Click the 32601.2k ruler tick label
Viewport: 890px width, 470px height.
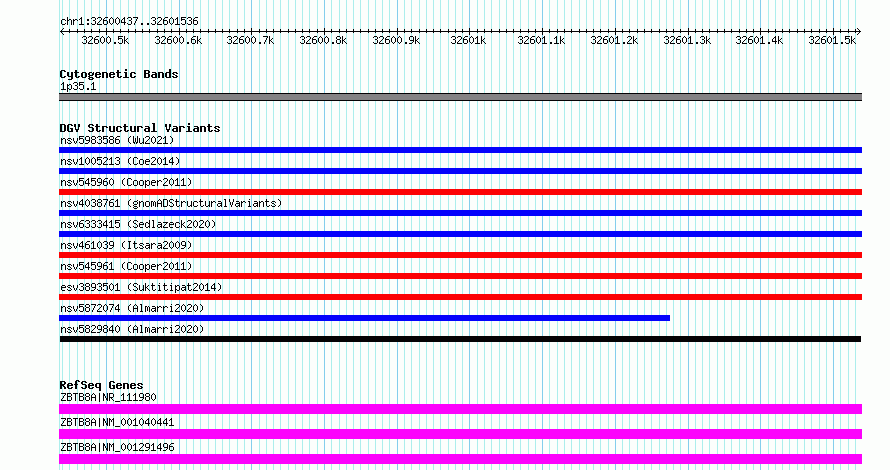(614, 40)
